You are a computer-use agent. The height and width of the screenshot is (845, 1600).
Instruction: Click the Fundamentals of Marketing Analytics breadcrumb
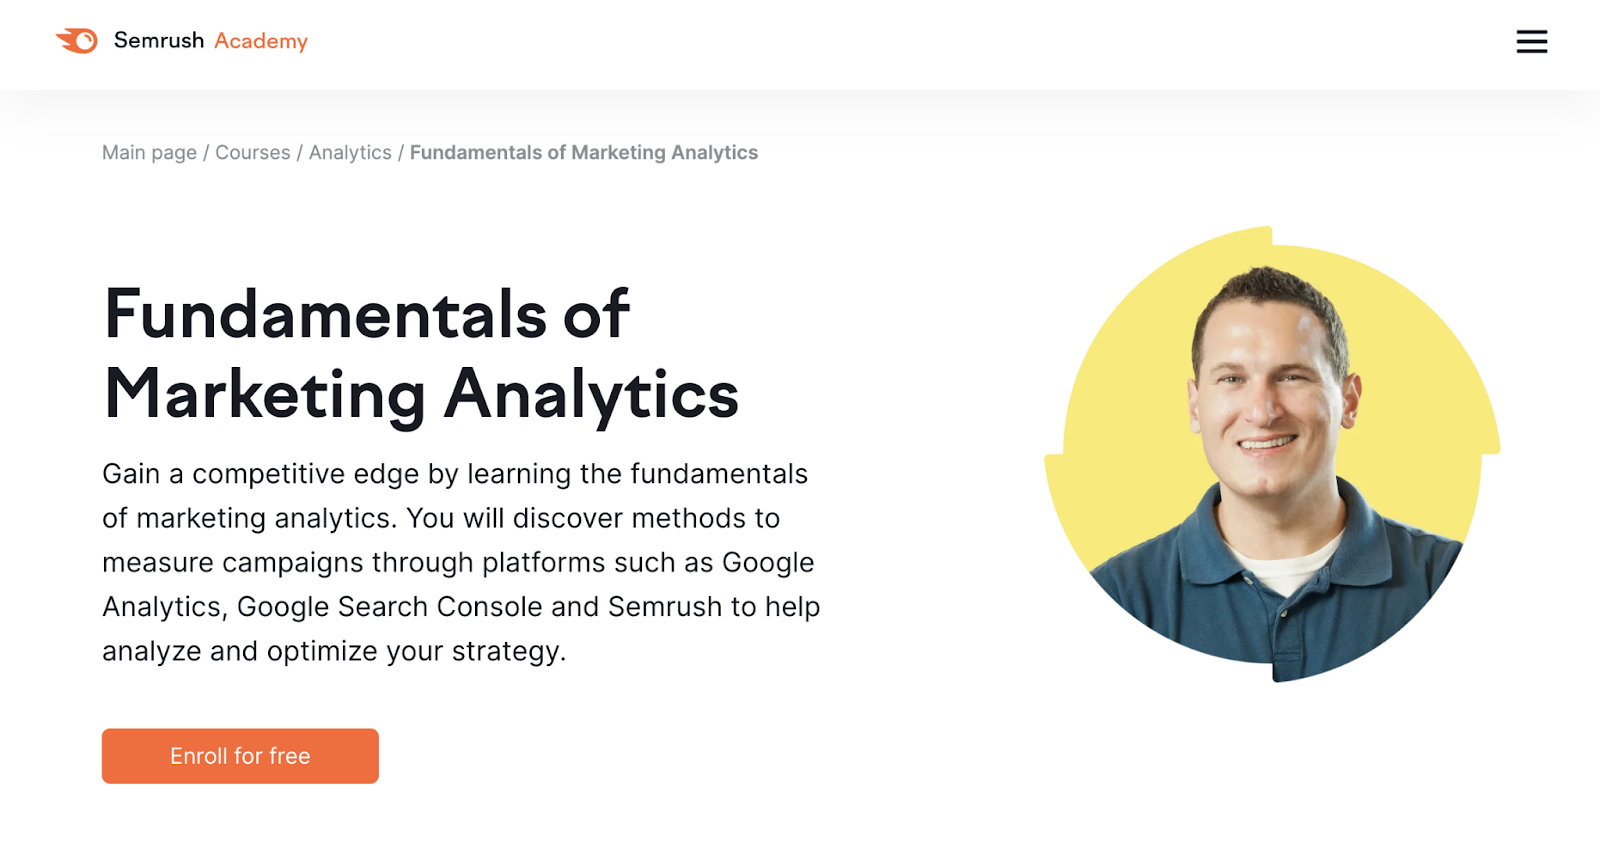click(x=583, y=152)
